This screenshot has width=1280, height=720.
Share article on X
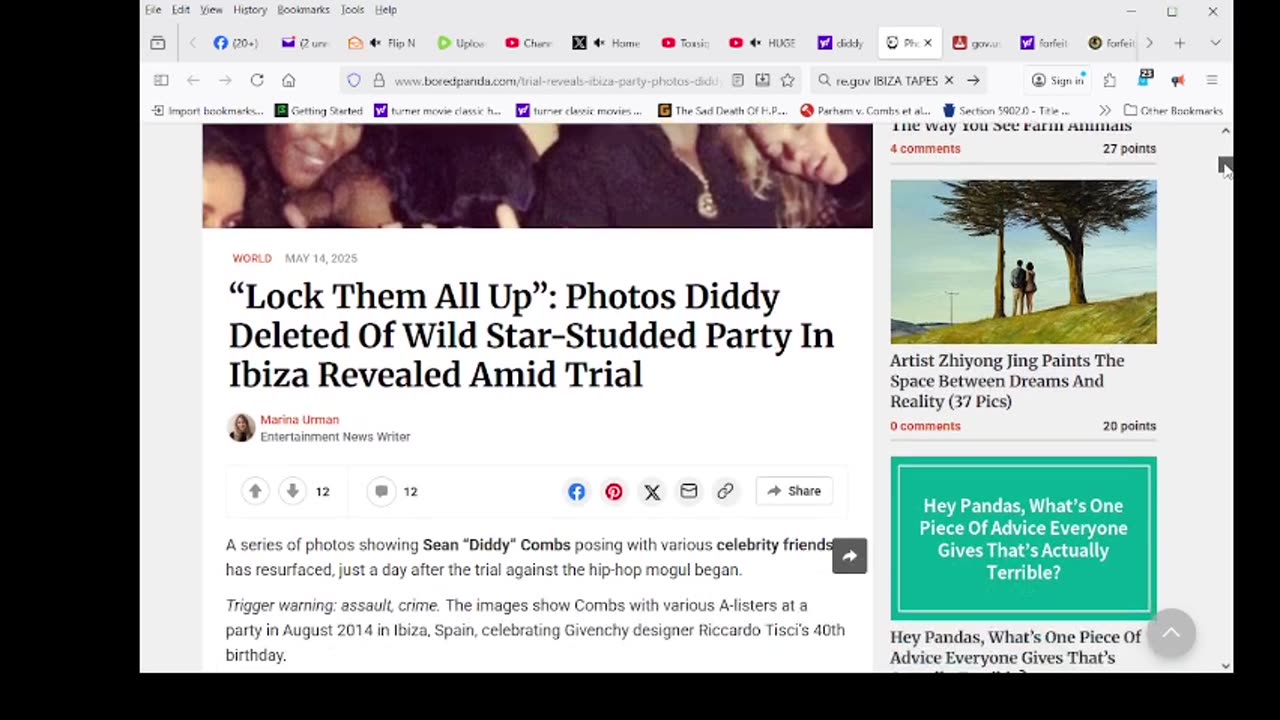pos(652,491)
